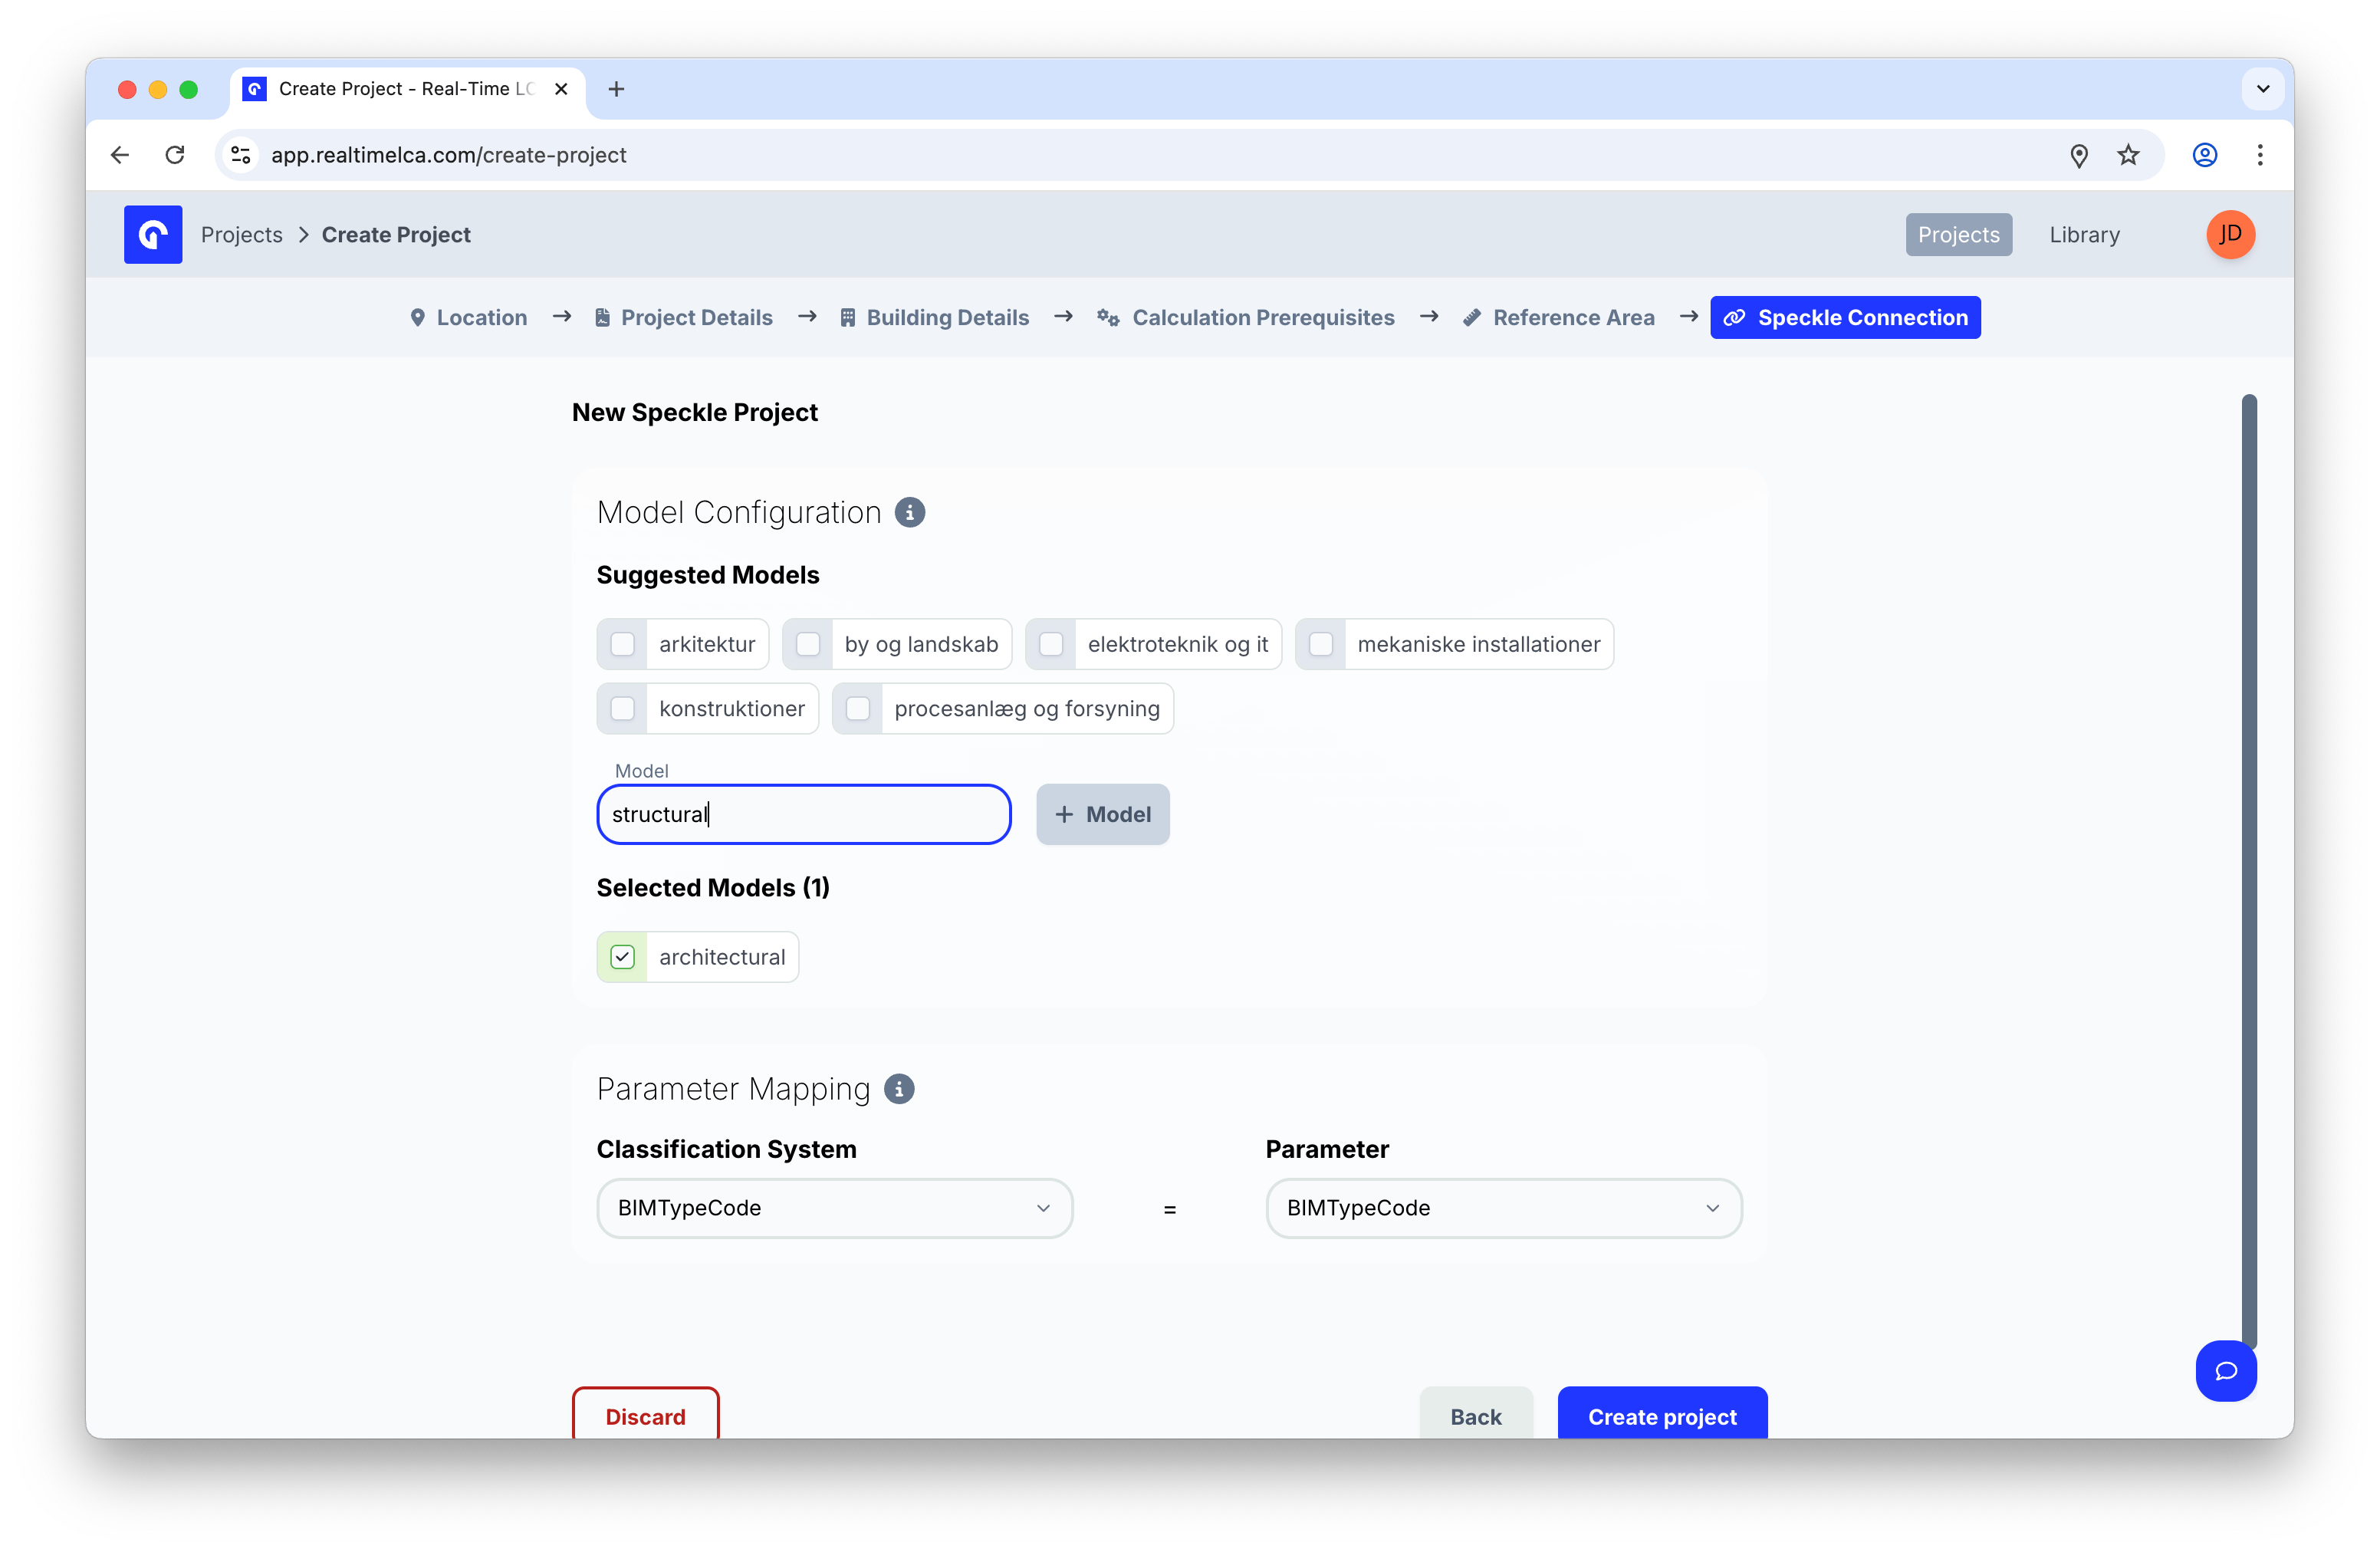This screenshot has width=2380, height=1552.
Task: Expand the tab search chevron
Action: [2263, 89]
